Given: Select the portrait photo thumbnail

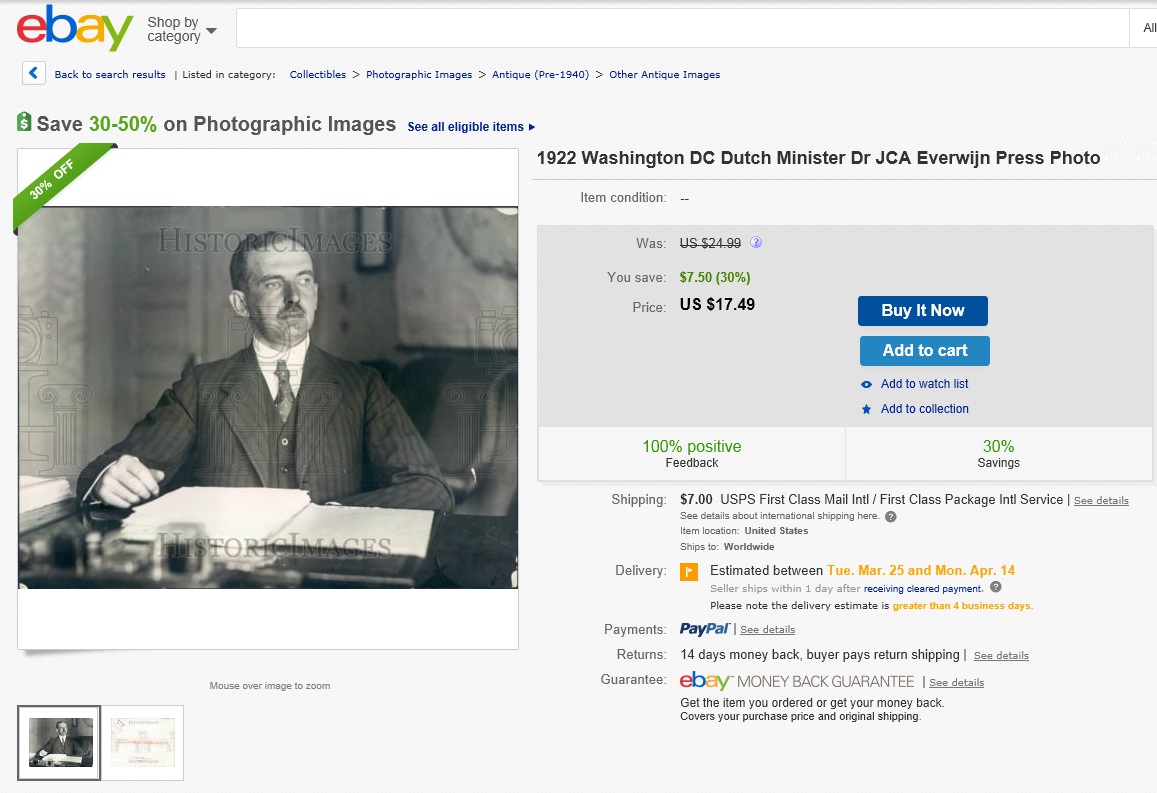Looking at the screenshot, I should [59, 742].
